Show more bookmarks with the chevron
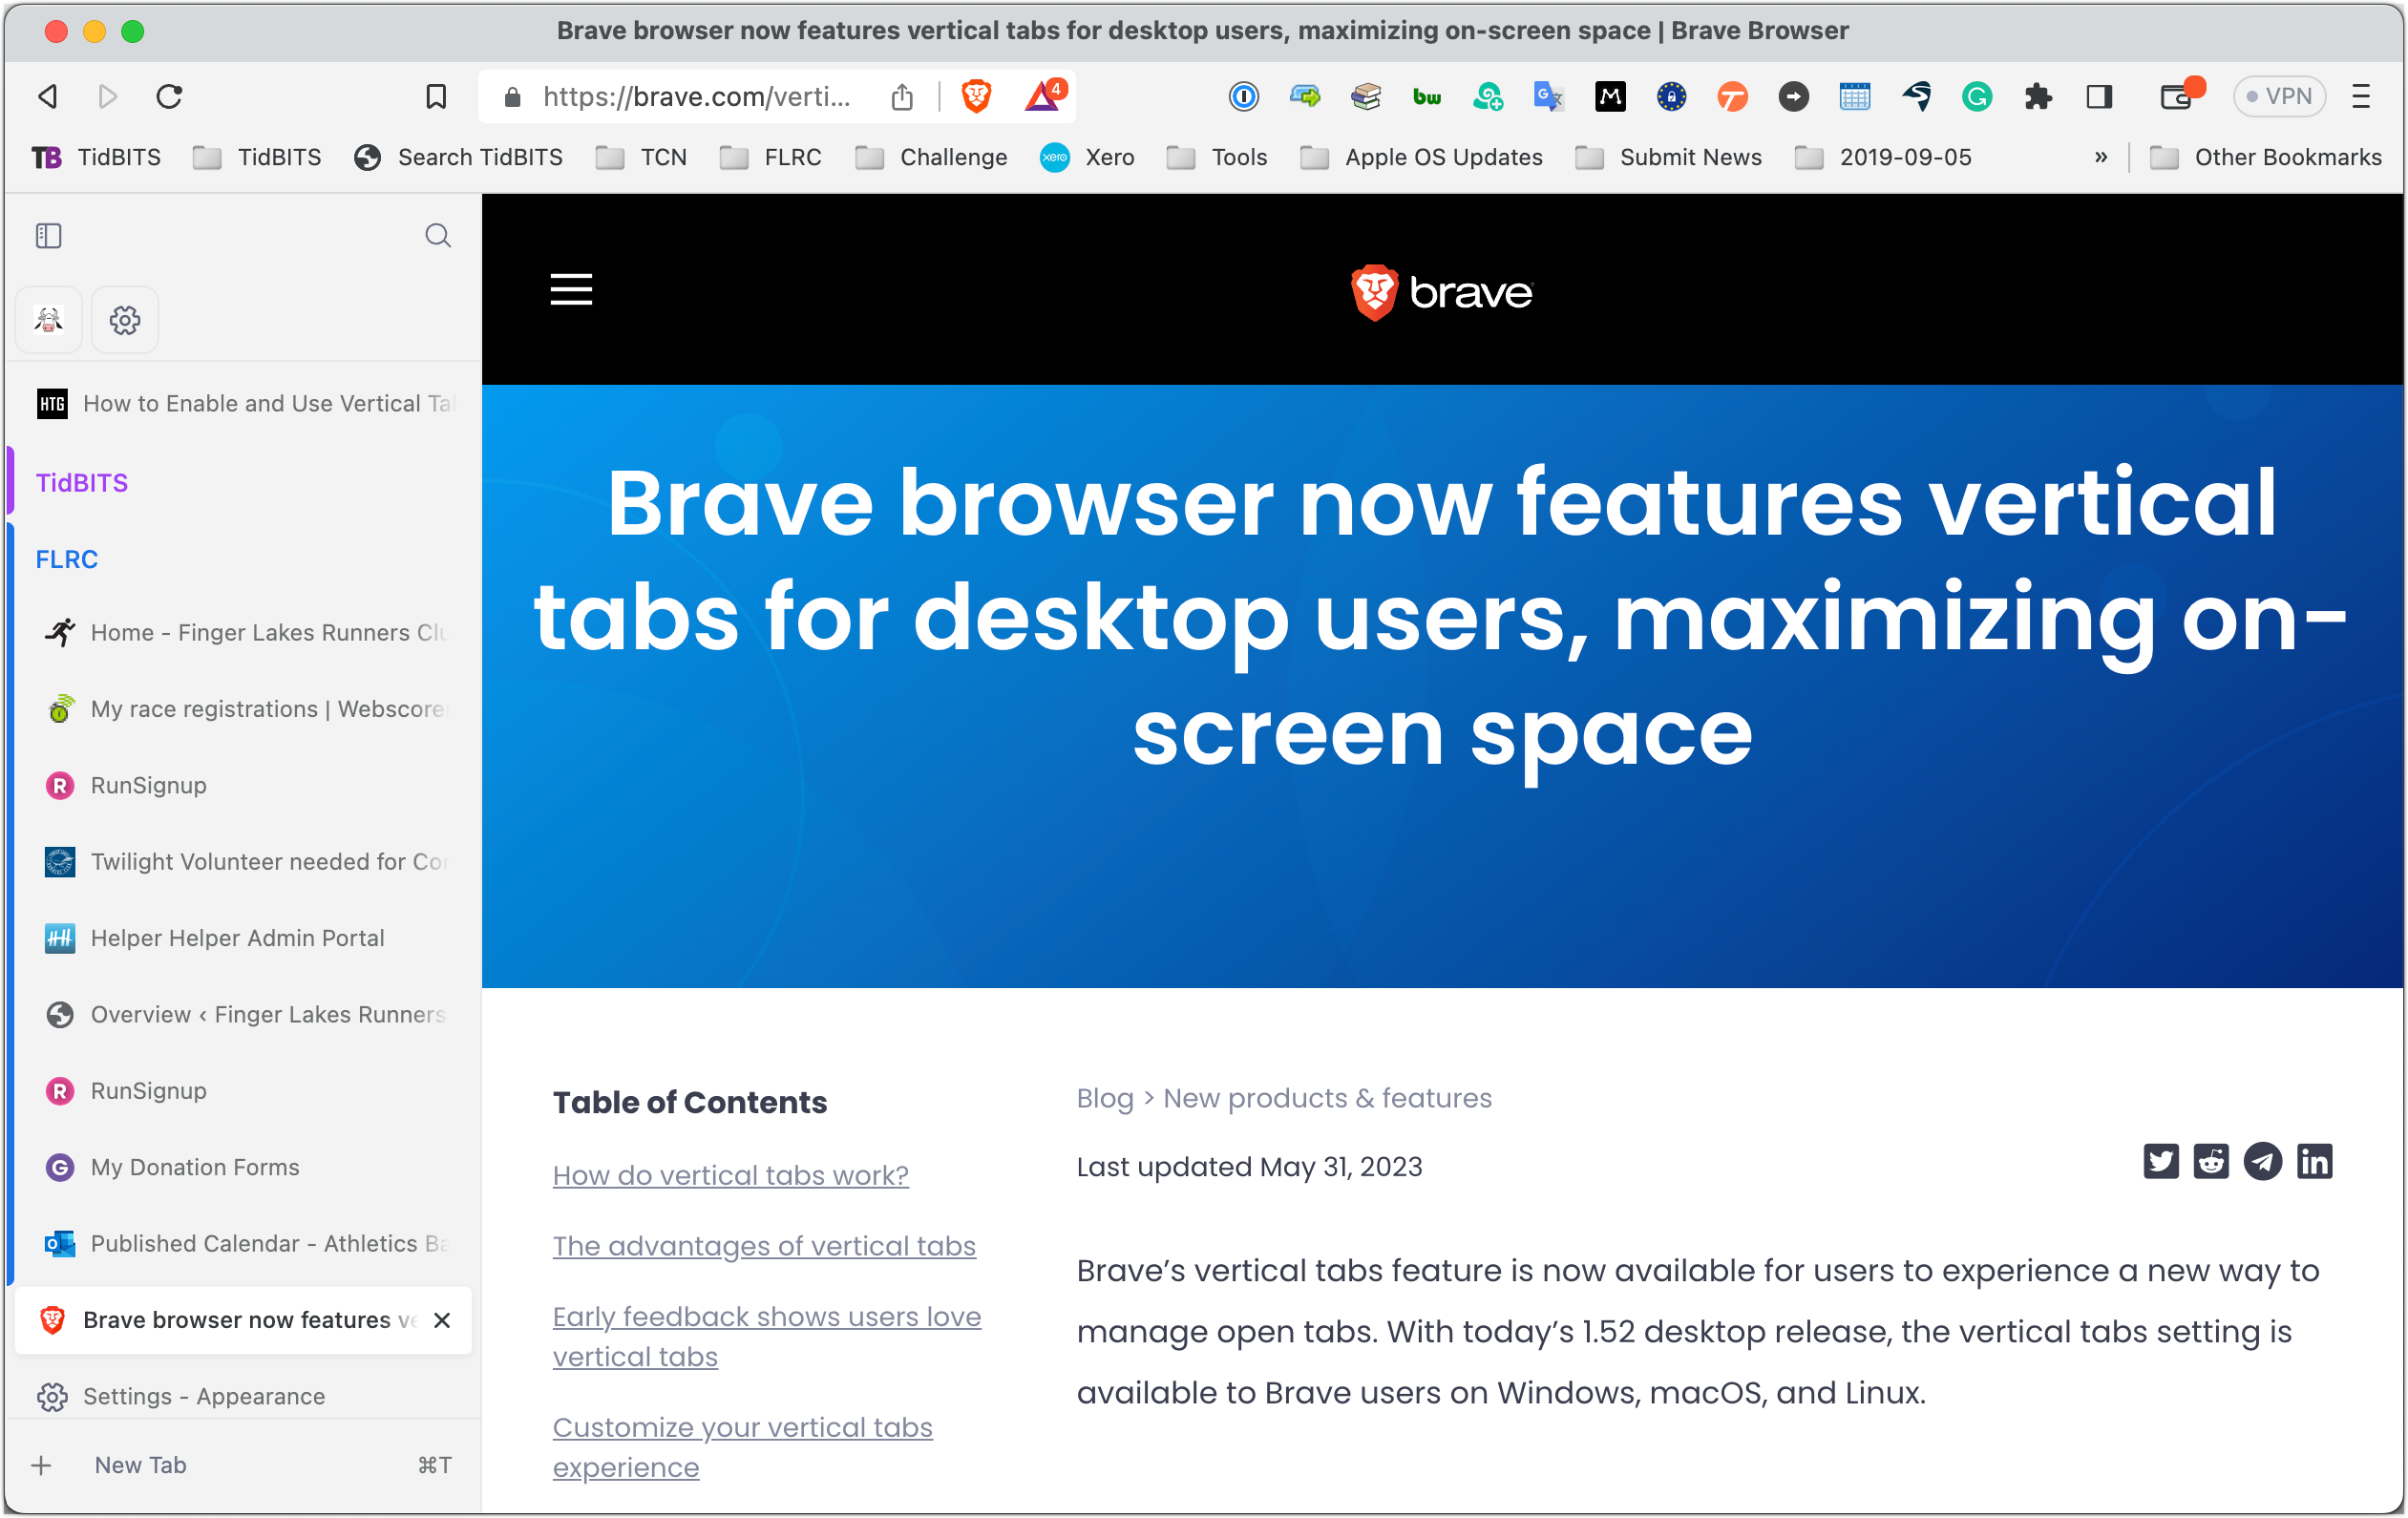Screen dimensions: 2408x1518 pyautogui.click(x=2100, y=157)
